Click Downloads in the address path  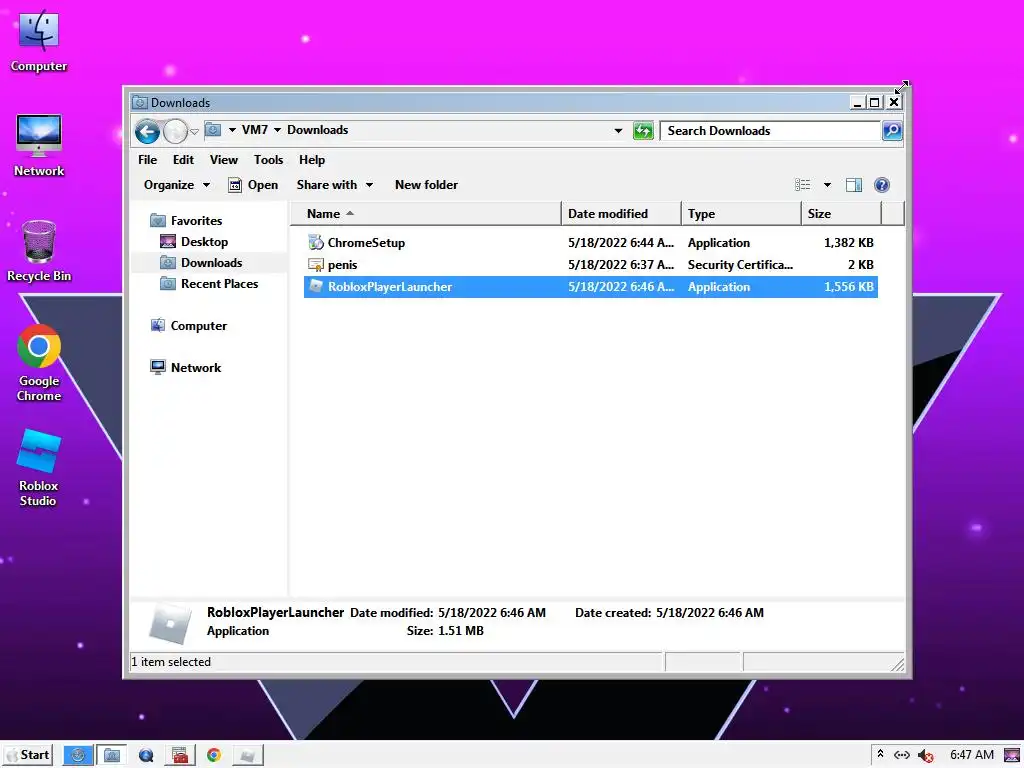click(x=317, y=130)
